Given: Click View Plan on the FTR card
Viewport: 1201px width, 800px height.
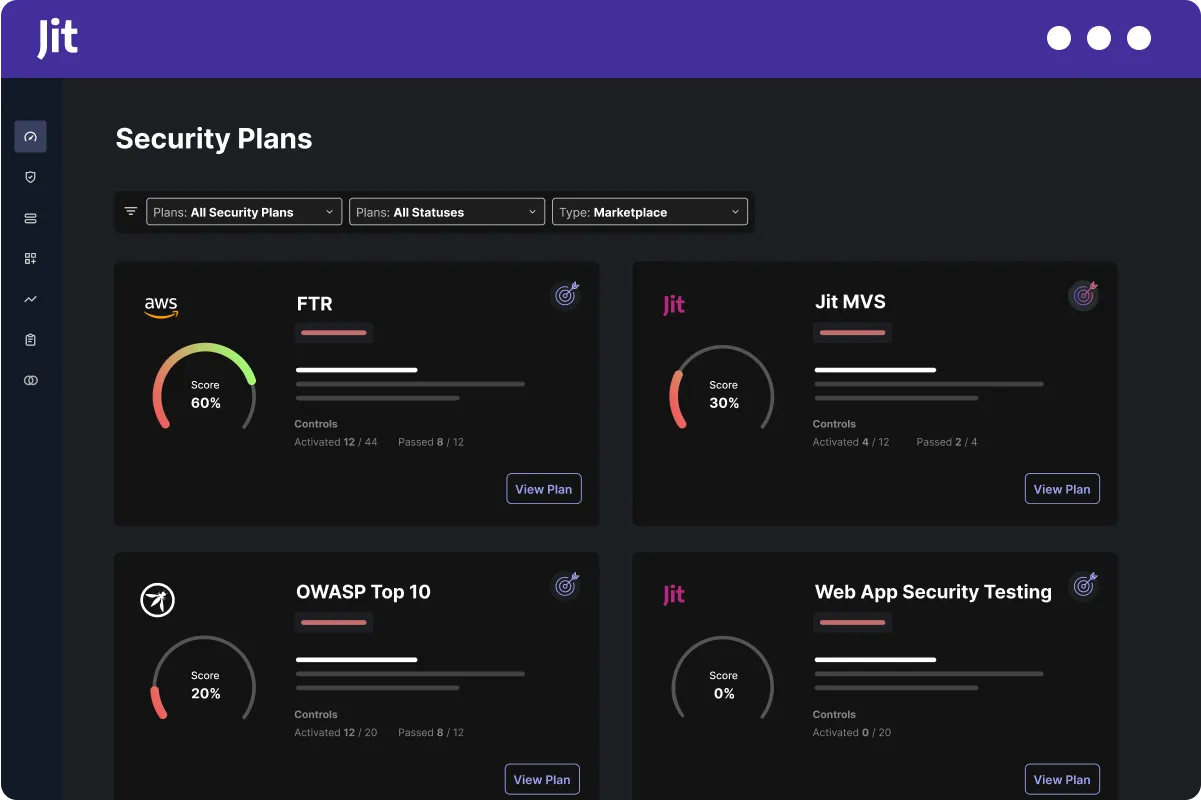Looking at the screenshot, I should [543, 488].
